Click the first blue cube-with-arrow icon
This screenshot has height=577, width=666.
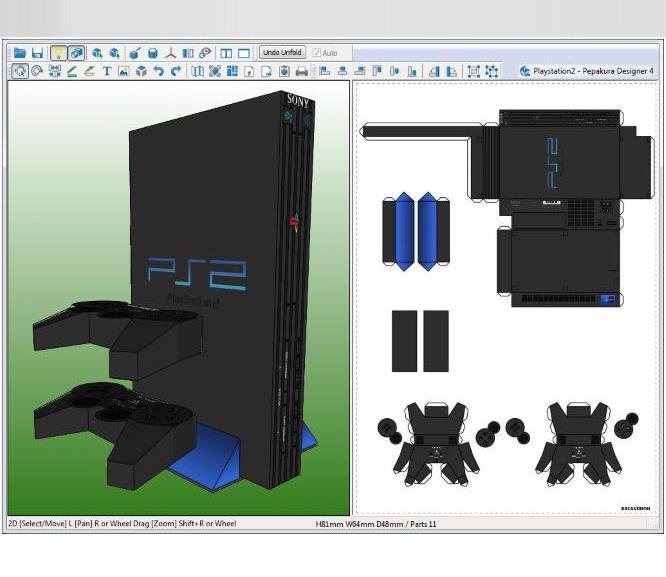pyautogui.click(x=97, y=53)
